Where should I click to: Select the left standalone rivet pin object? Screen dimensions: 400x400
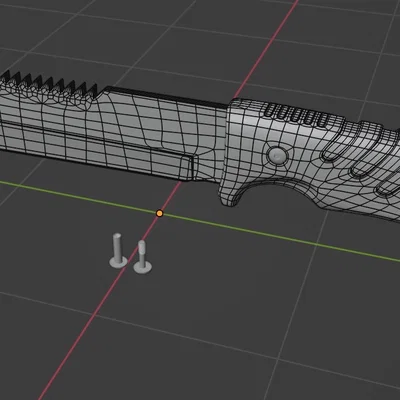[118, 250]
